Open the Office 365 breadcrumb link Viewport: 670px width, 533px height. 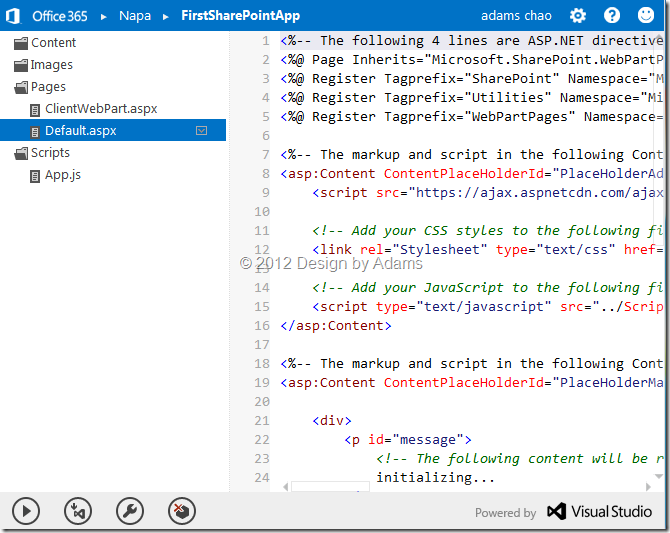pos(60,16)
